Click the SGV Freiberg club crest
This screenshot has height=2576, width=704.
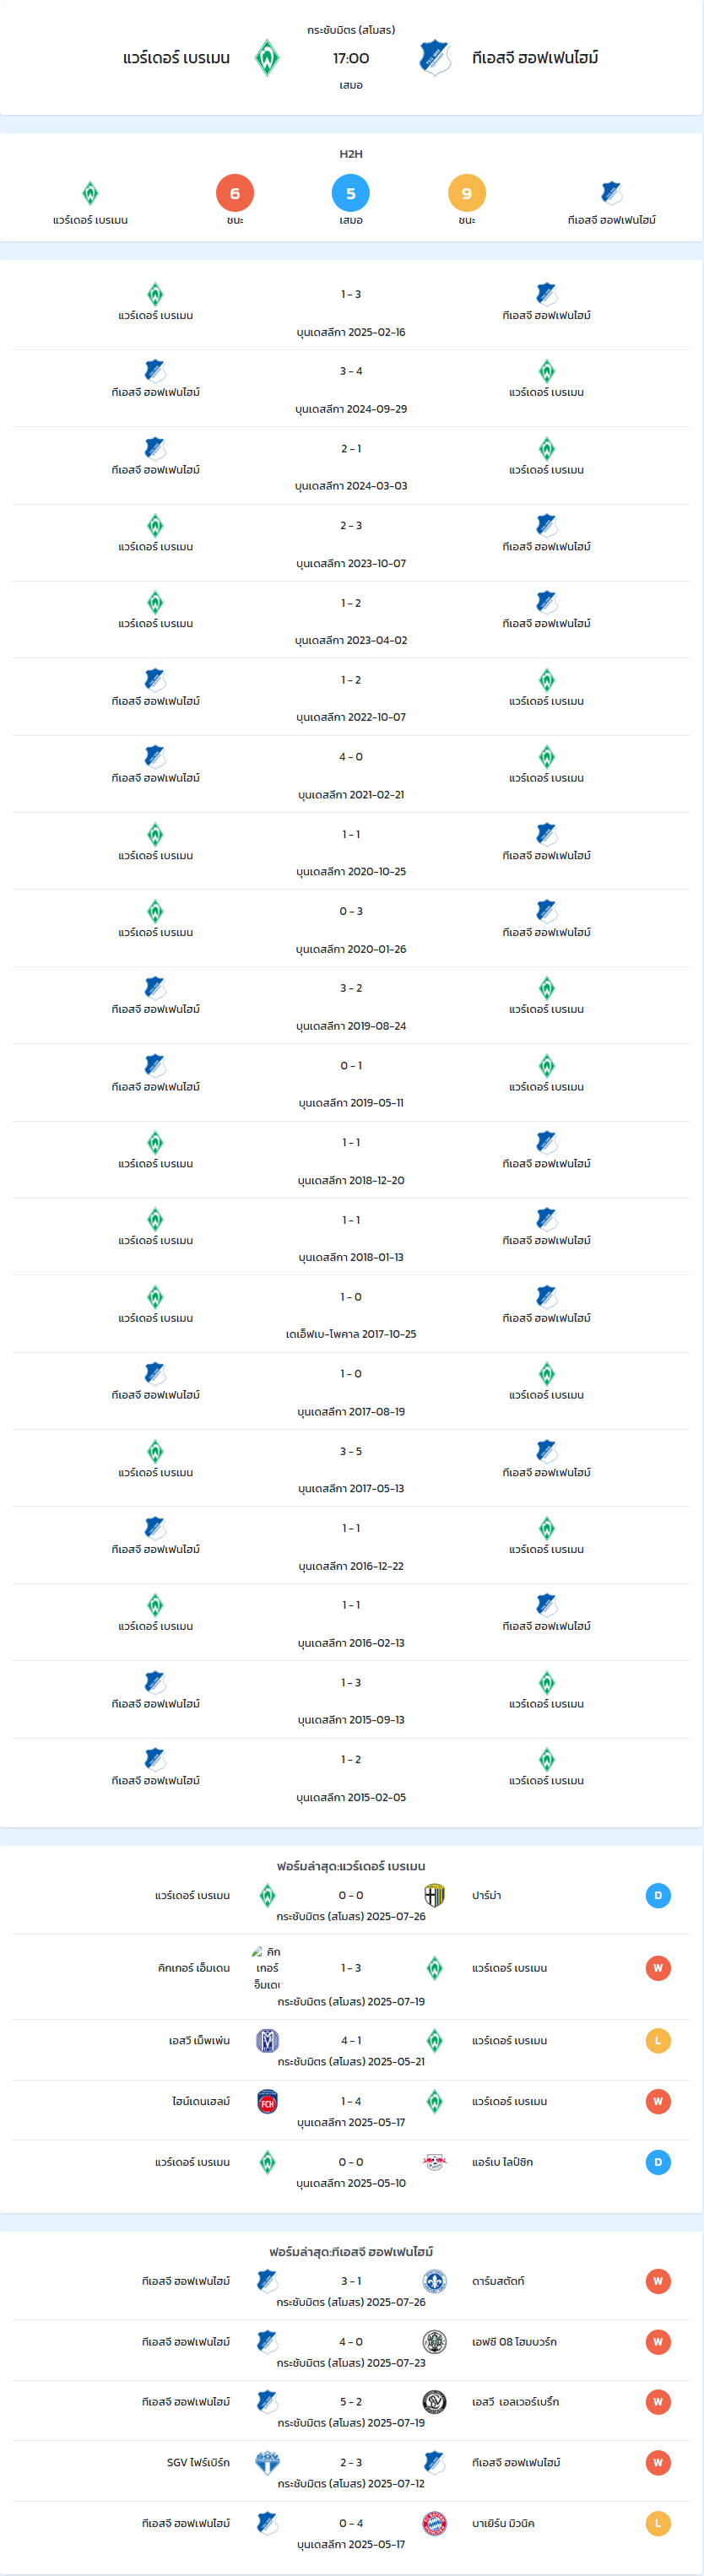tap(267, 2462)
